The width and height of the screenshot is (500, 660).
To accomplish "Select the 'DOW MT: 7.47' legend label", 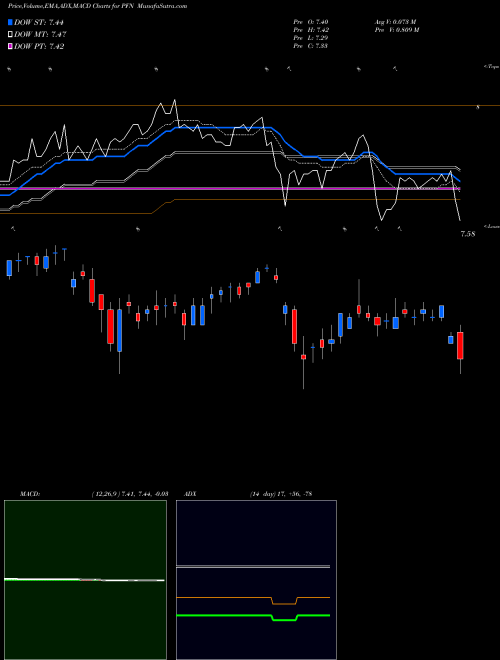I will point(40,35).
